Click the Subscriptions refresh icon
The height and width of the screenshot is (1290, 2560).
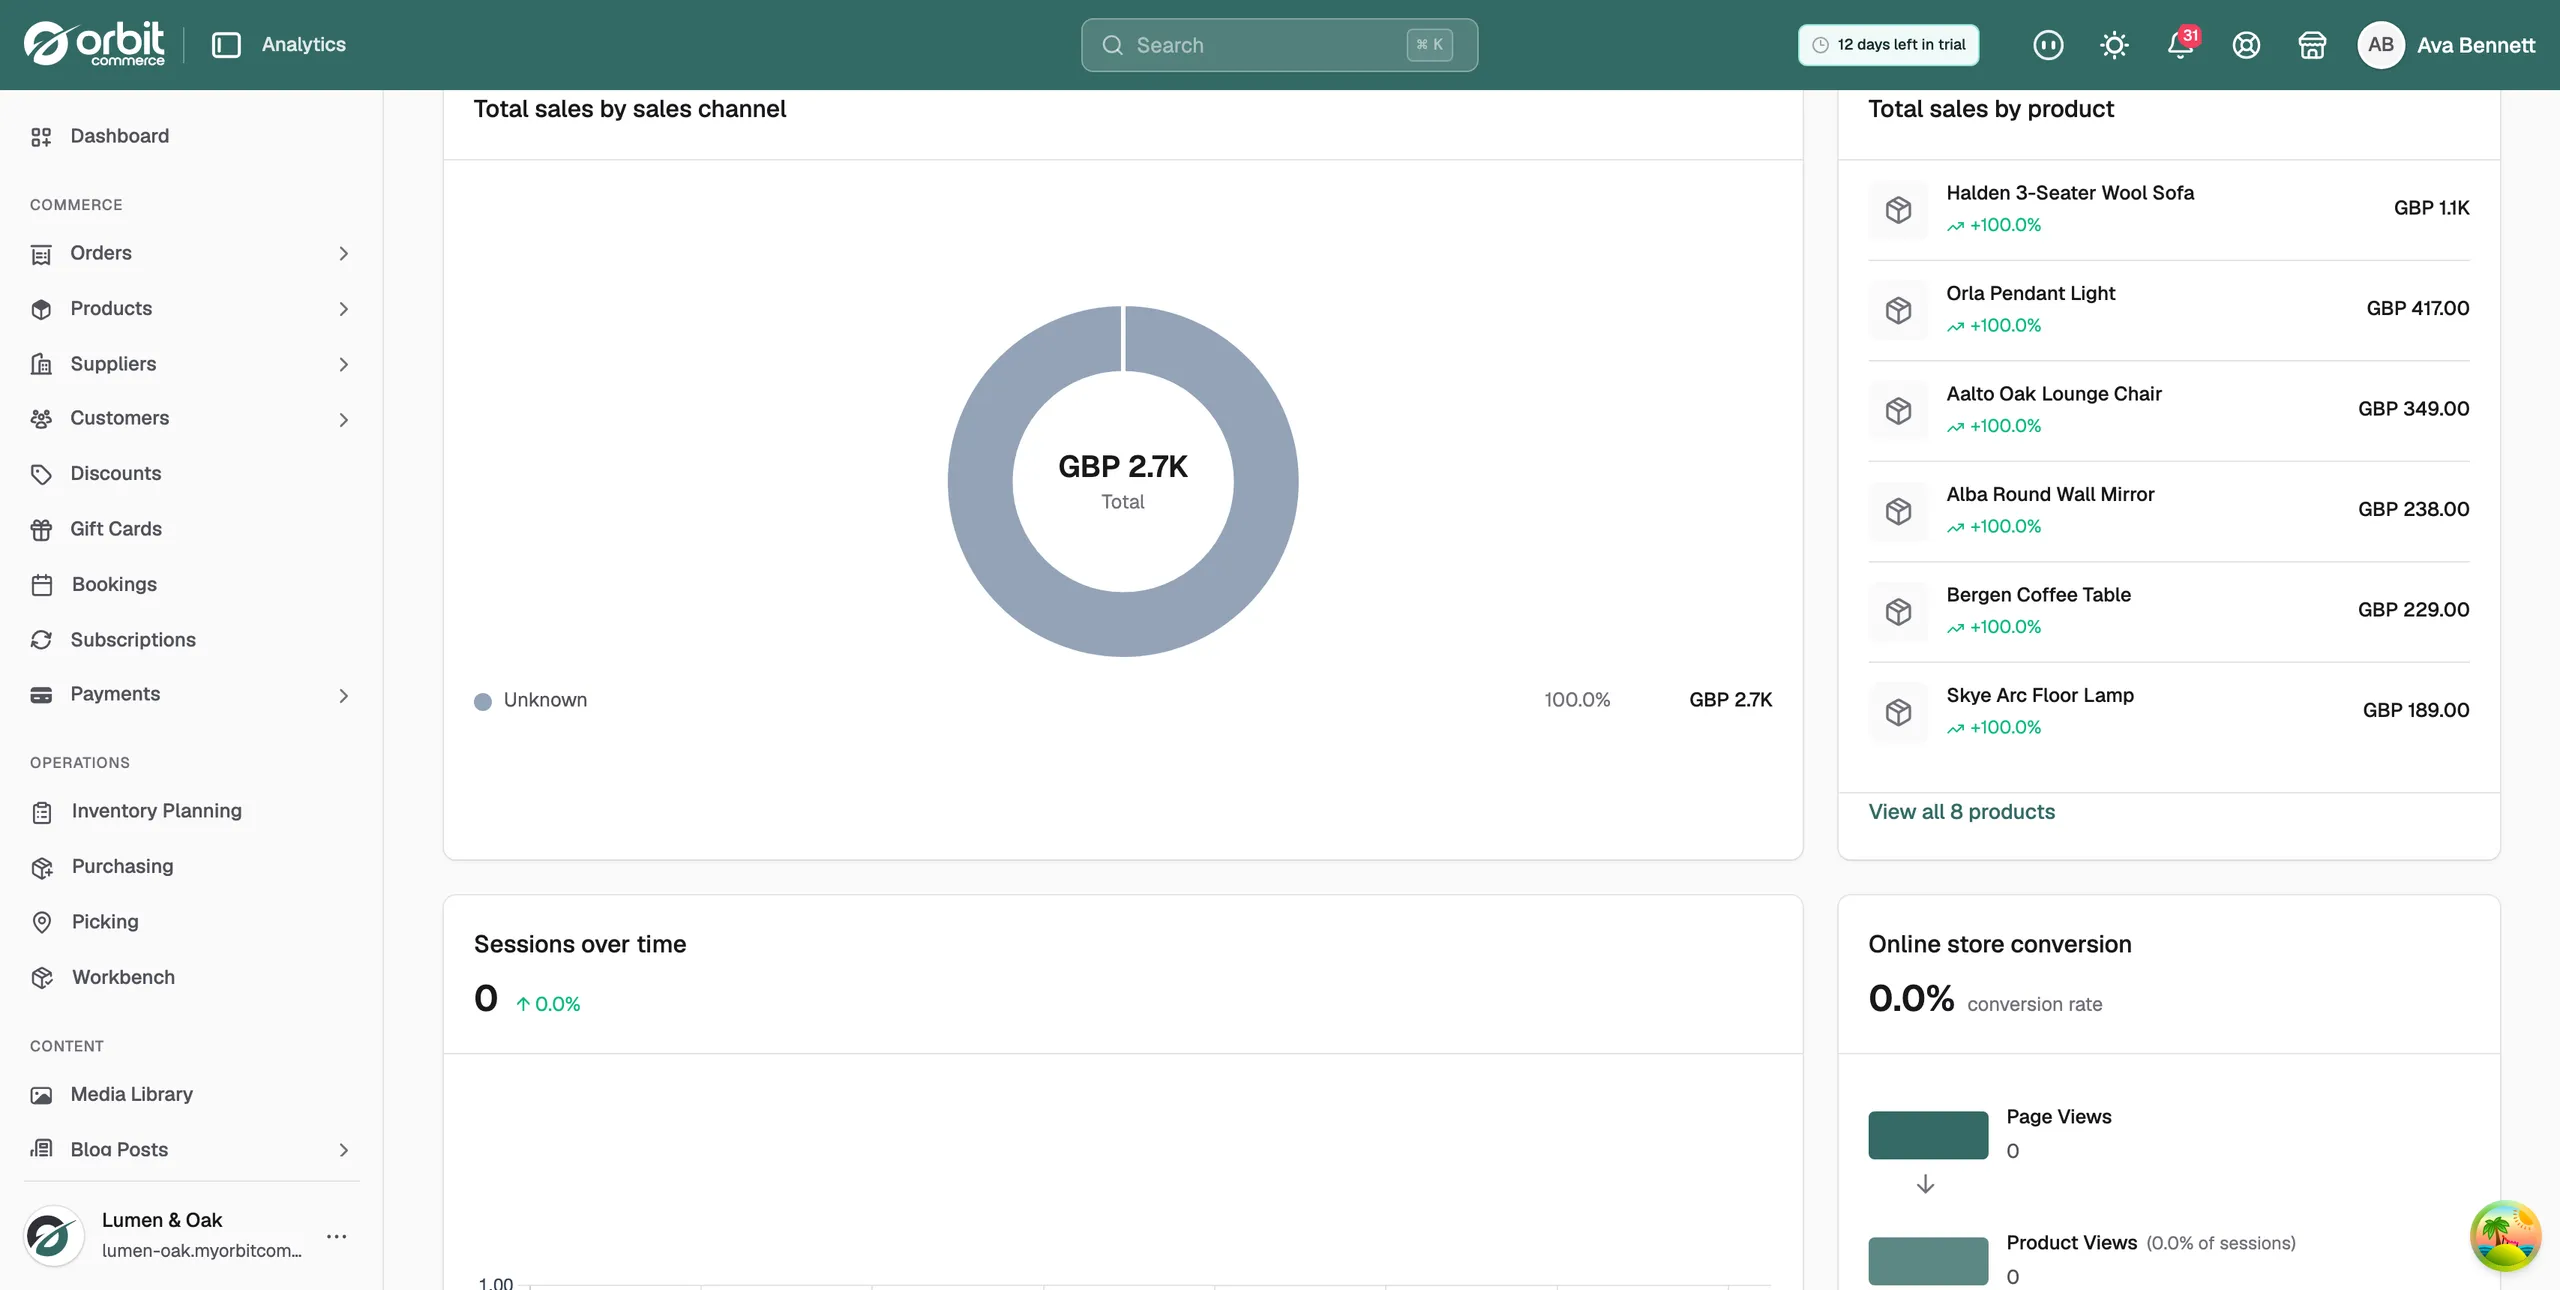[x=41, y=640]
